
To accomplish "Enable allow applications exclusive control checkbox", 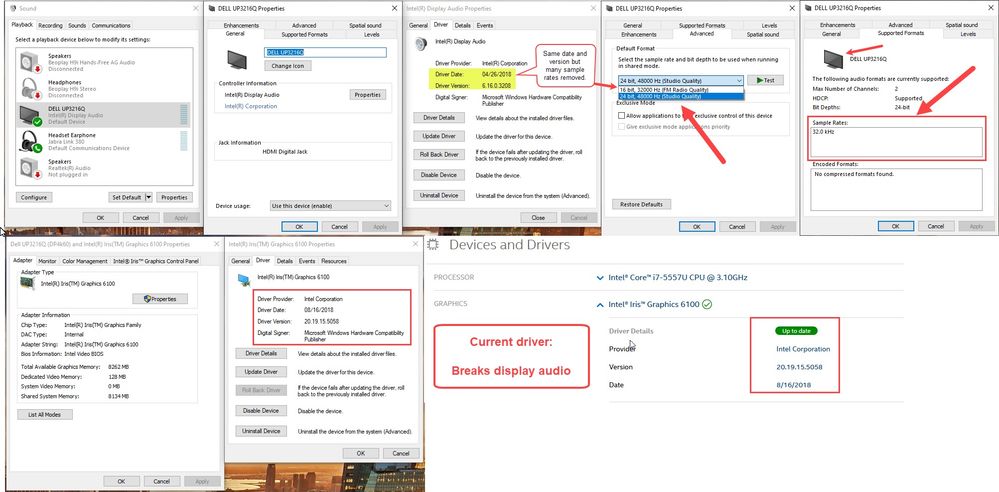I will point(621,116).
